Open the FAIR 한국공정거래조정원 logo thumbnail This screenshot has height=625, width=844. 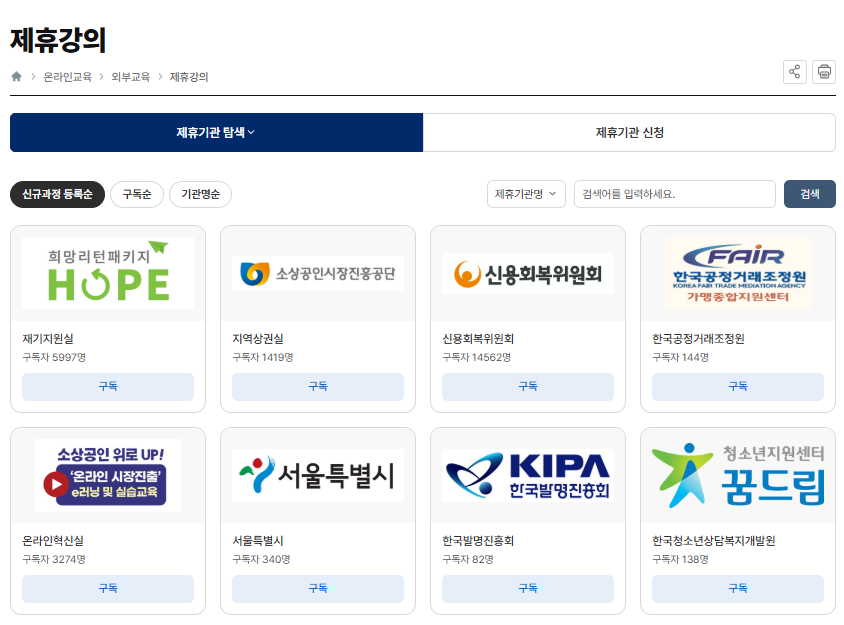pos(738,273)
